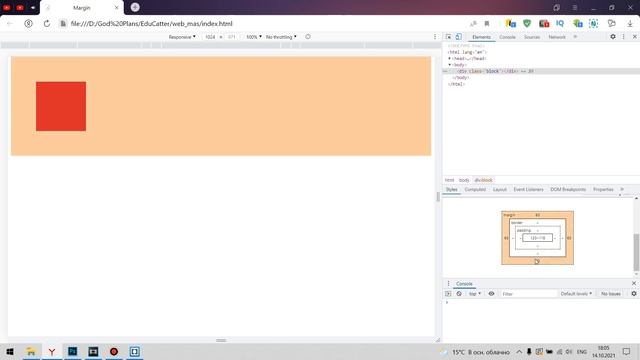Toggle the device toolbar icon in DevTools

coord(458,37)
